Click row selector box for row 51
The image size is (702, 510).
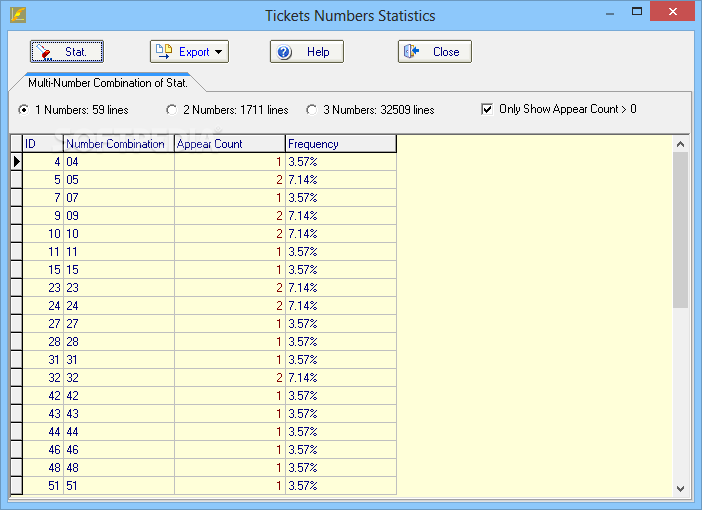pyautogui.click(x=17, y=486)
